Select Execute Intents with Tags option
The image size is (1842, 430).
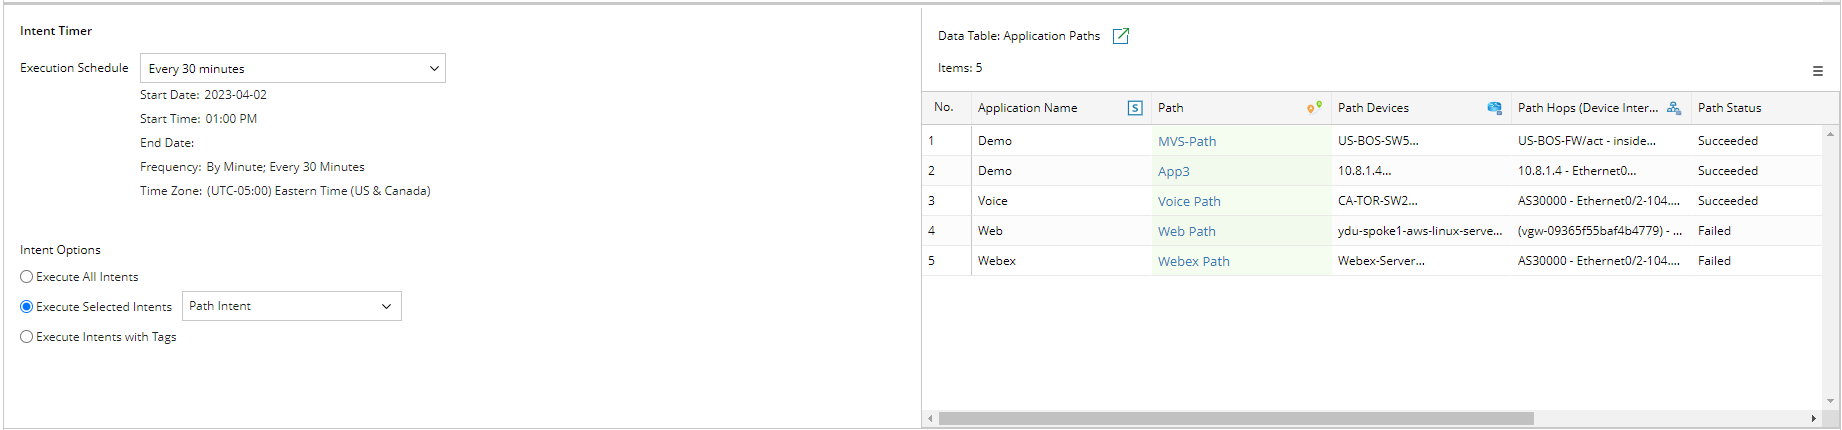(x=27, y=337)
